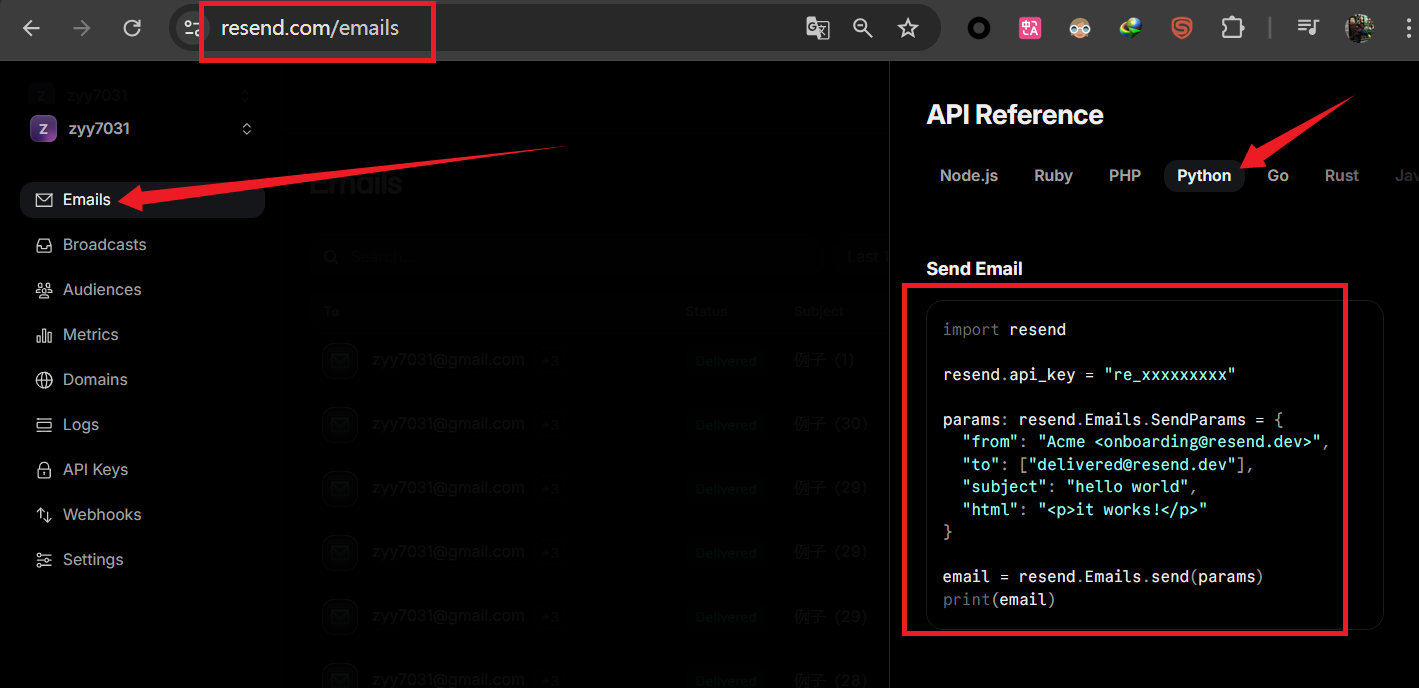Open the green globe extension icon
Viewport: 1419px width, 688px height.
[x=1131, y=28]
